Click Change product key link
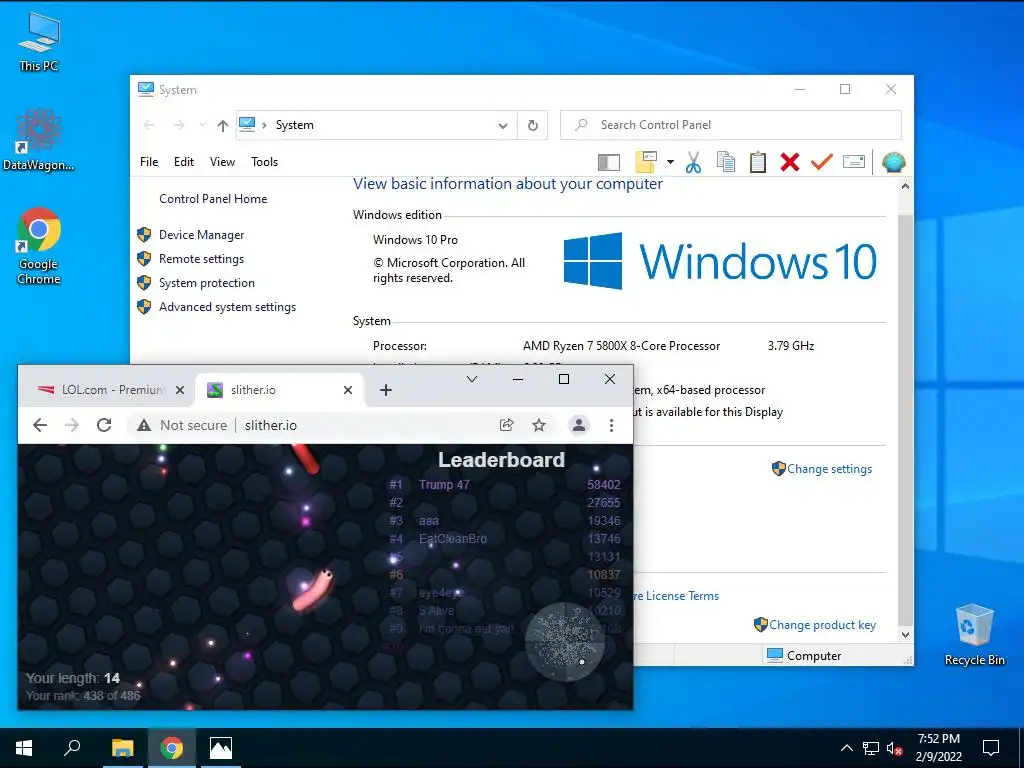The width and height of the screenshot is (1024, 768). click(x=822, y=625)
